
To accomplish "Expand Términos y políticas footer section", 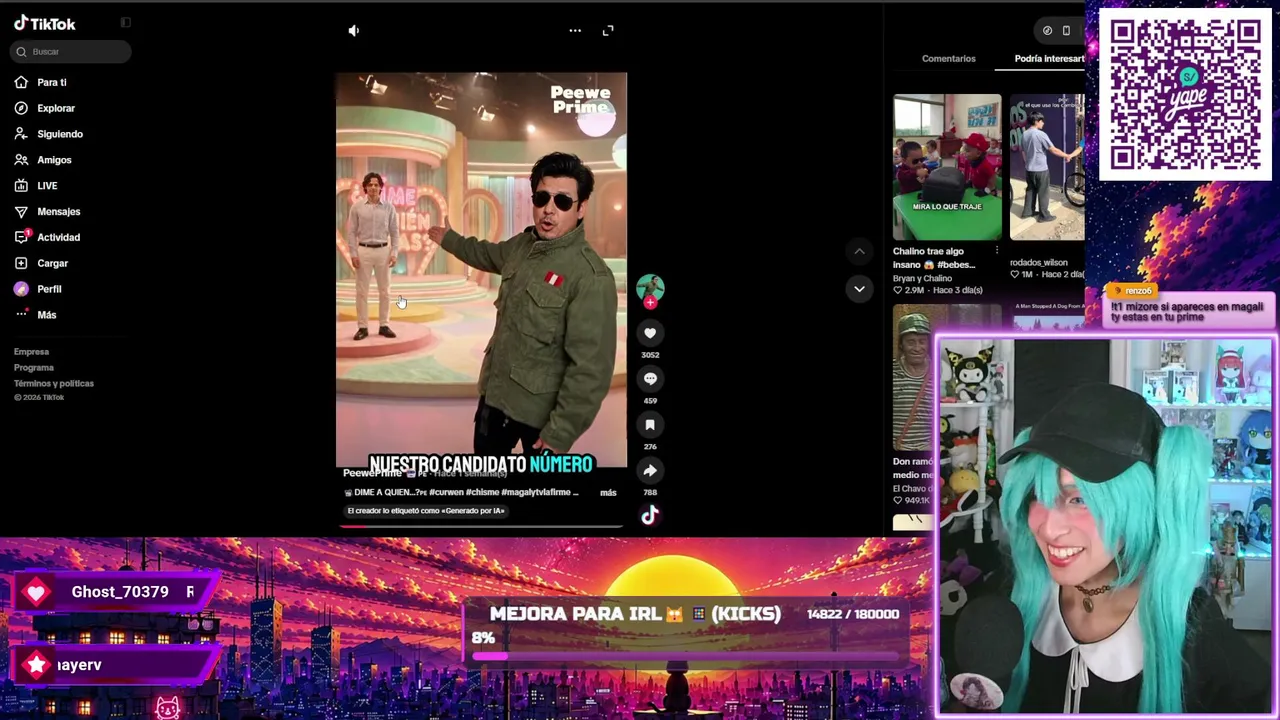I will coord(54,383).
